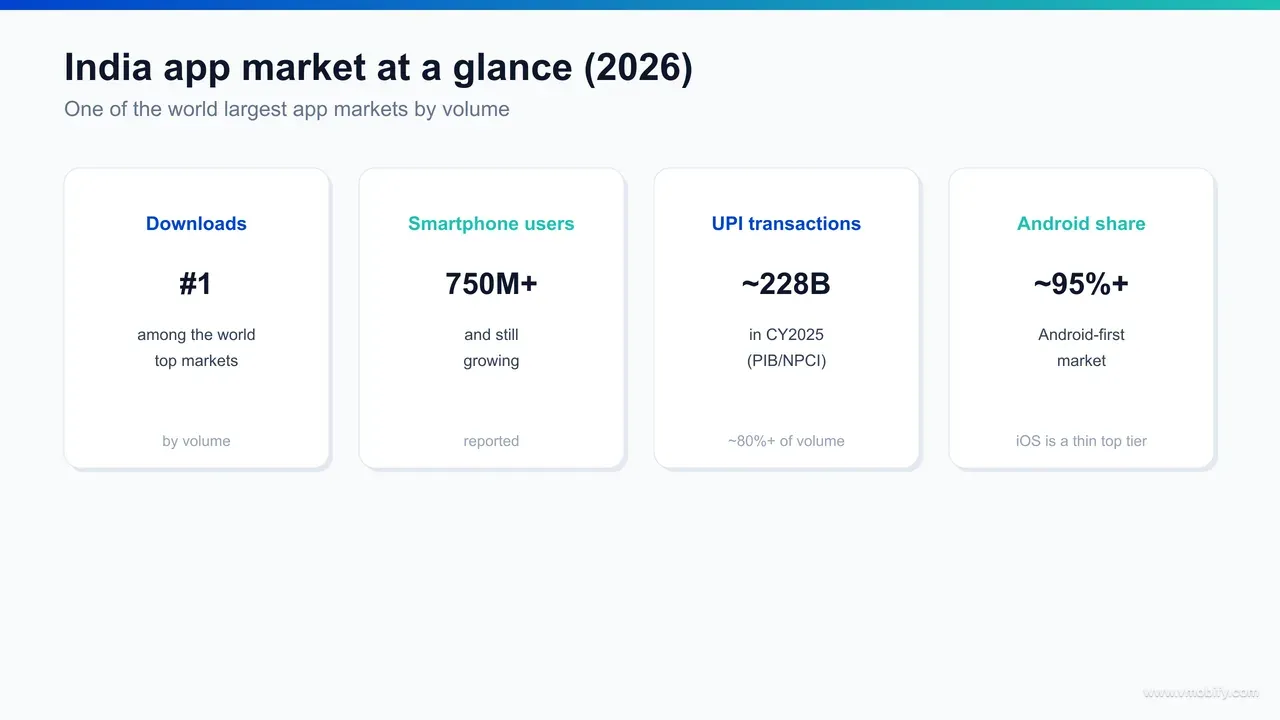Click 'among the world top markets' text
Image resolution: width=1280 pixels, height=720 pixels.
click(196, 347)
